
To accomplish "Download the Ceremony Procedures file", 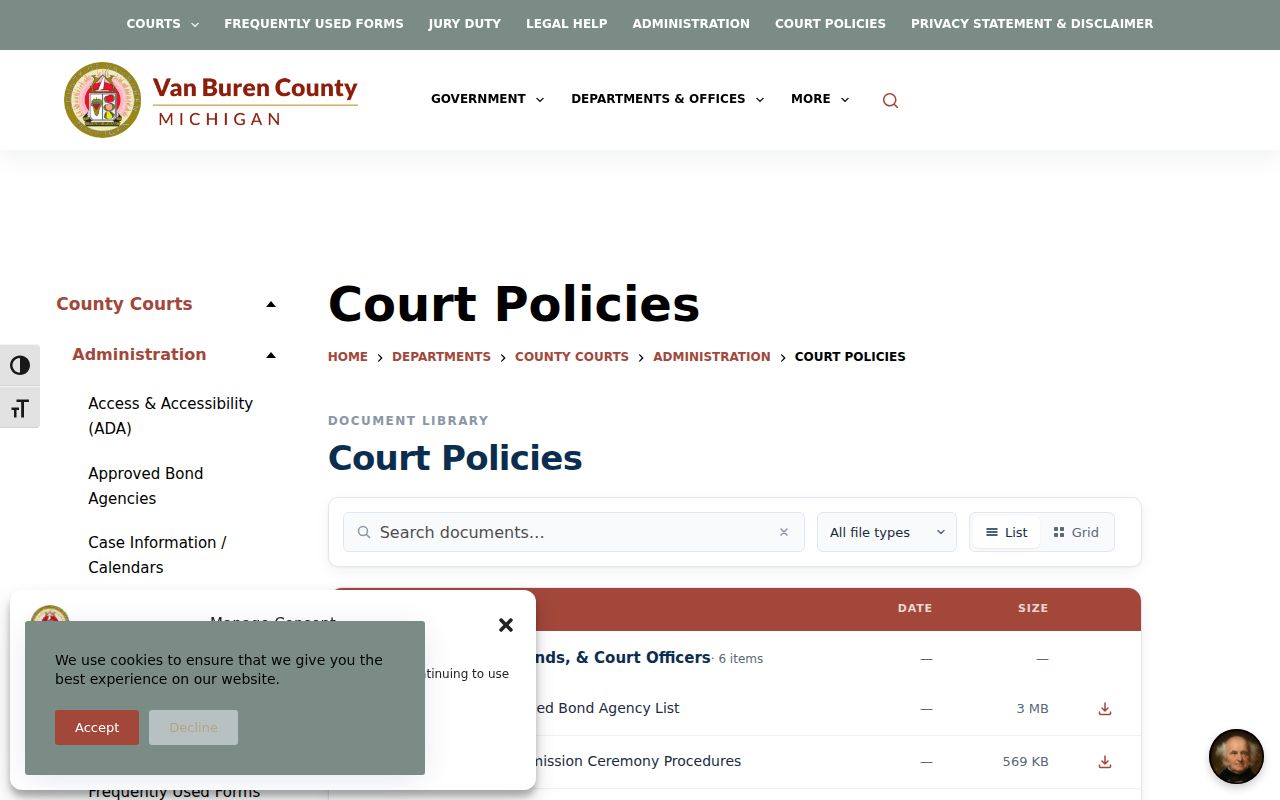I will pyautogui.click(x=1105, y=762).
